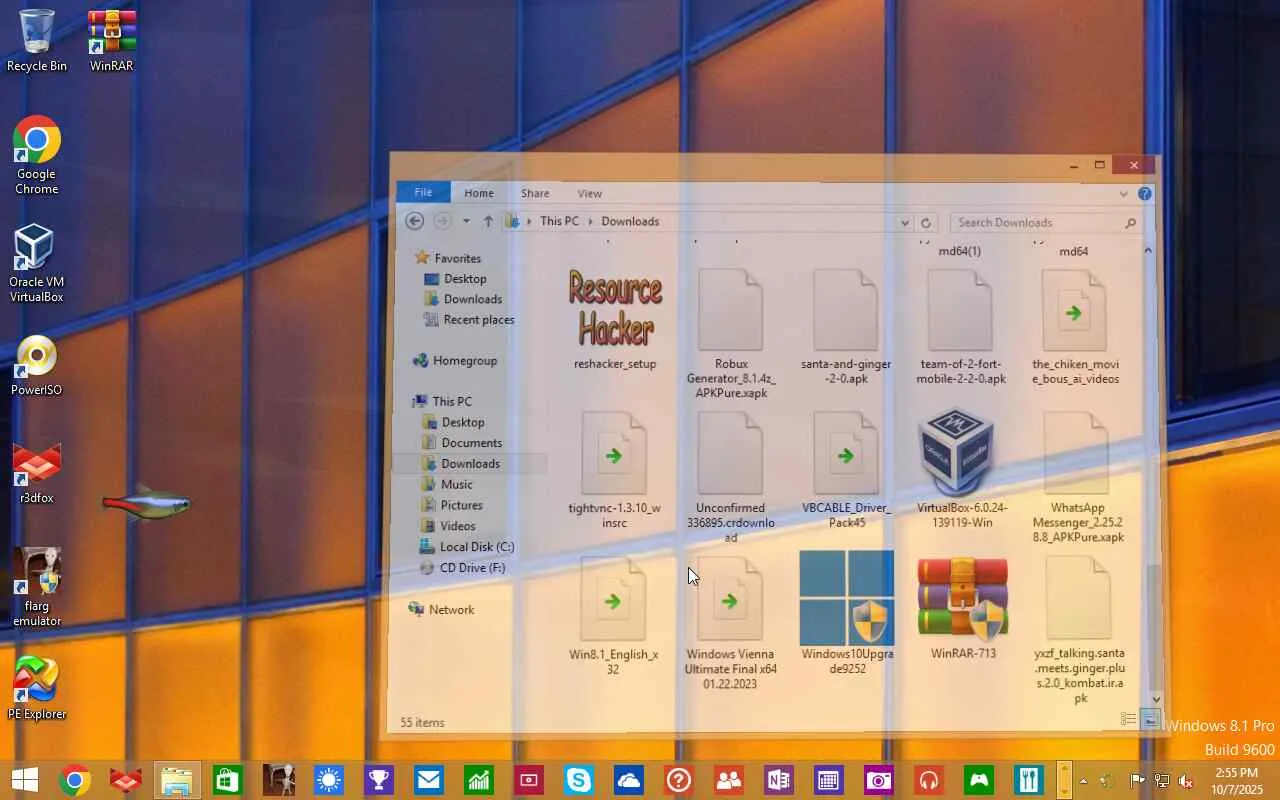Screen dimensions: 1280x800
Task: Switch to the Home ribbon tab
Action: 479,193
